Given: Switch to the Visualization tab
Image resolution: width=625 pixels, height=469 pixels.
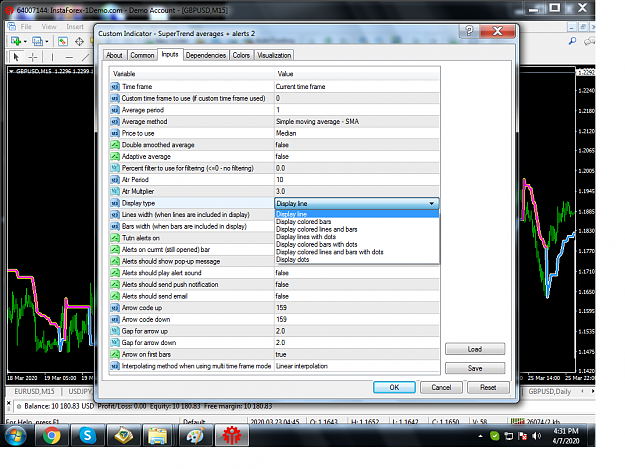Looking at the screenshot, I should coord(274,55).
